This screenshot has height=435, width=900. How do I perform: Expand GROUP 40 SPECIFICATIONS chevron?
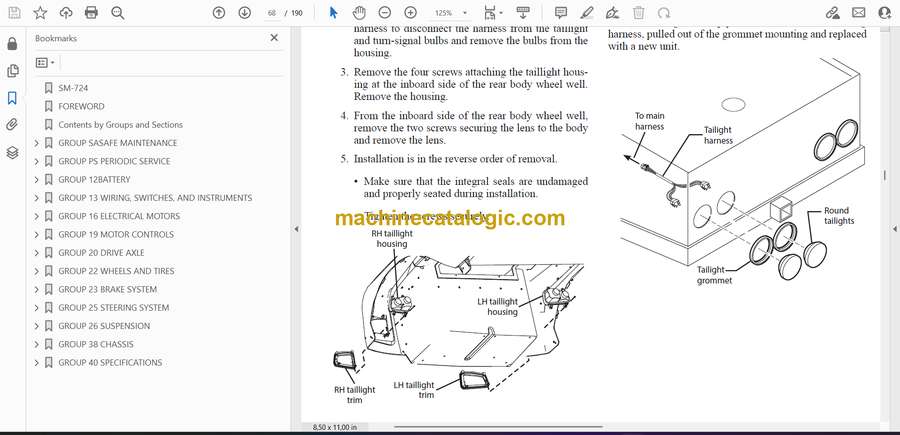(x=37, y=363)
